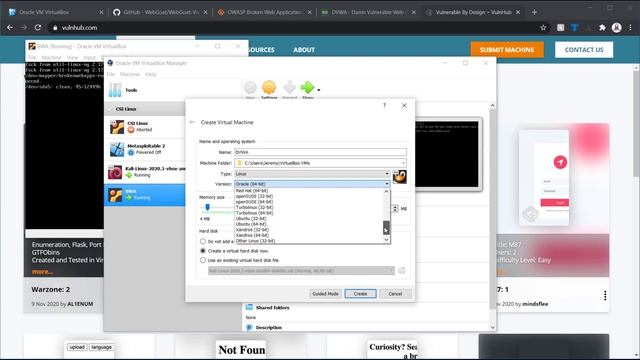640x360 pixels.
Task: Open the Show button dropdown arrow
Action: tap(319, 90)
